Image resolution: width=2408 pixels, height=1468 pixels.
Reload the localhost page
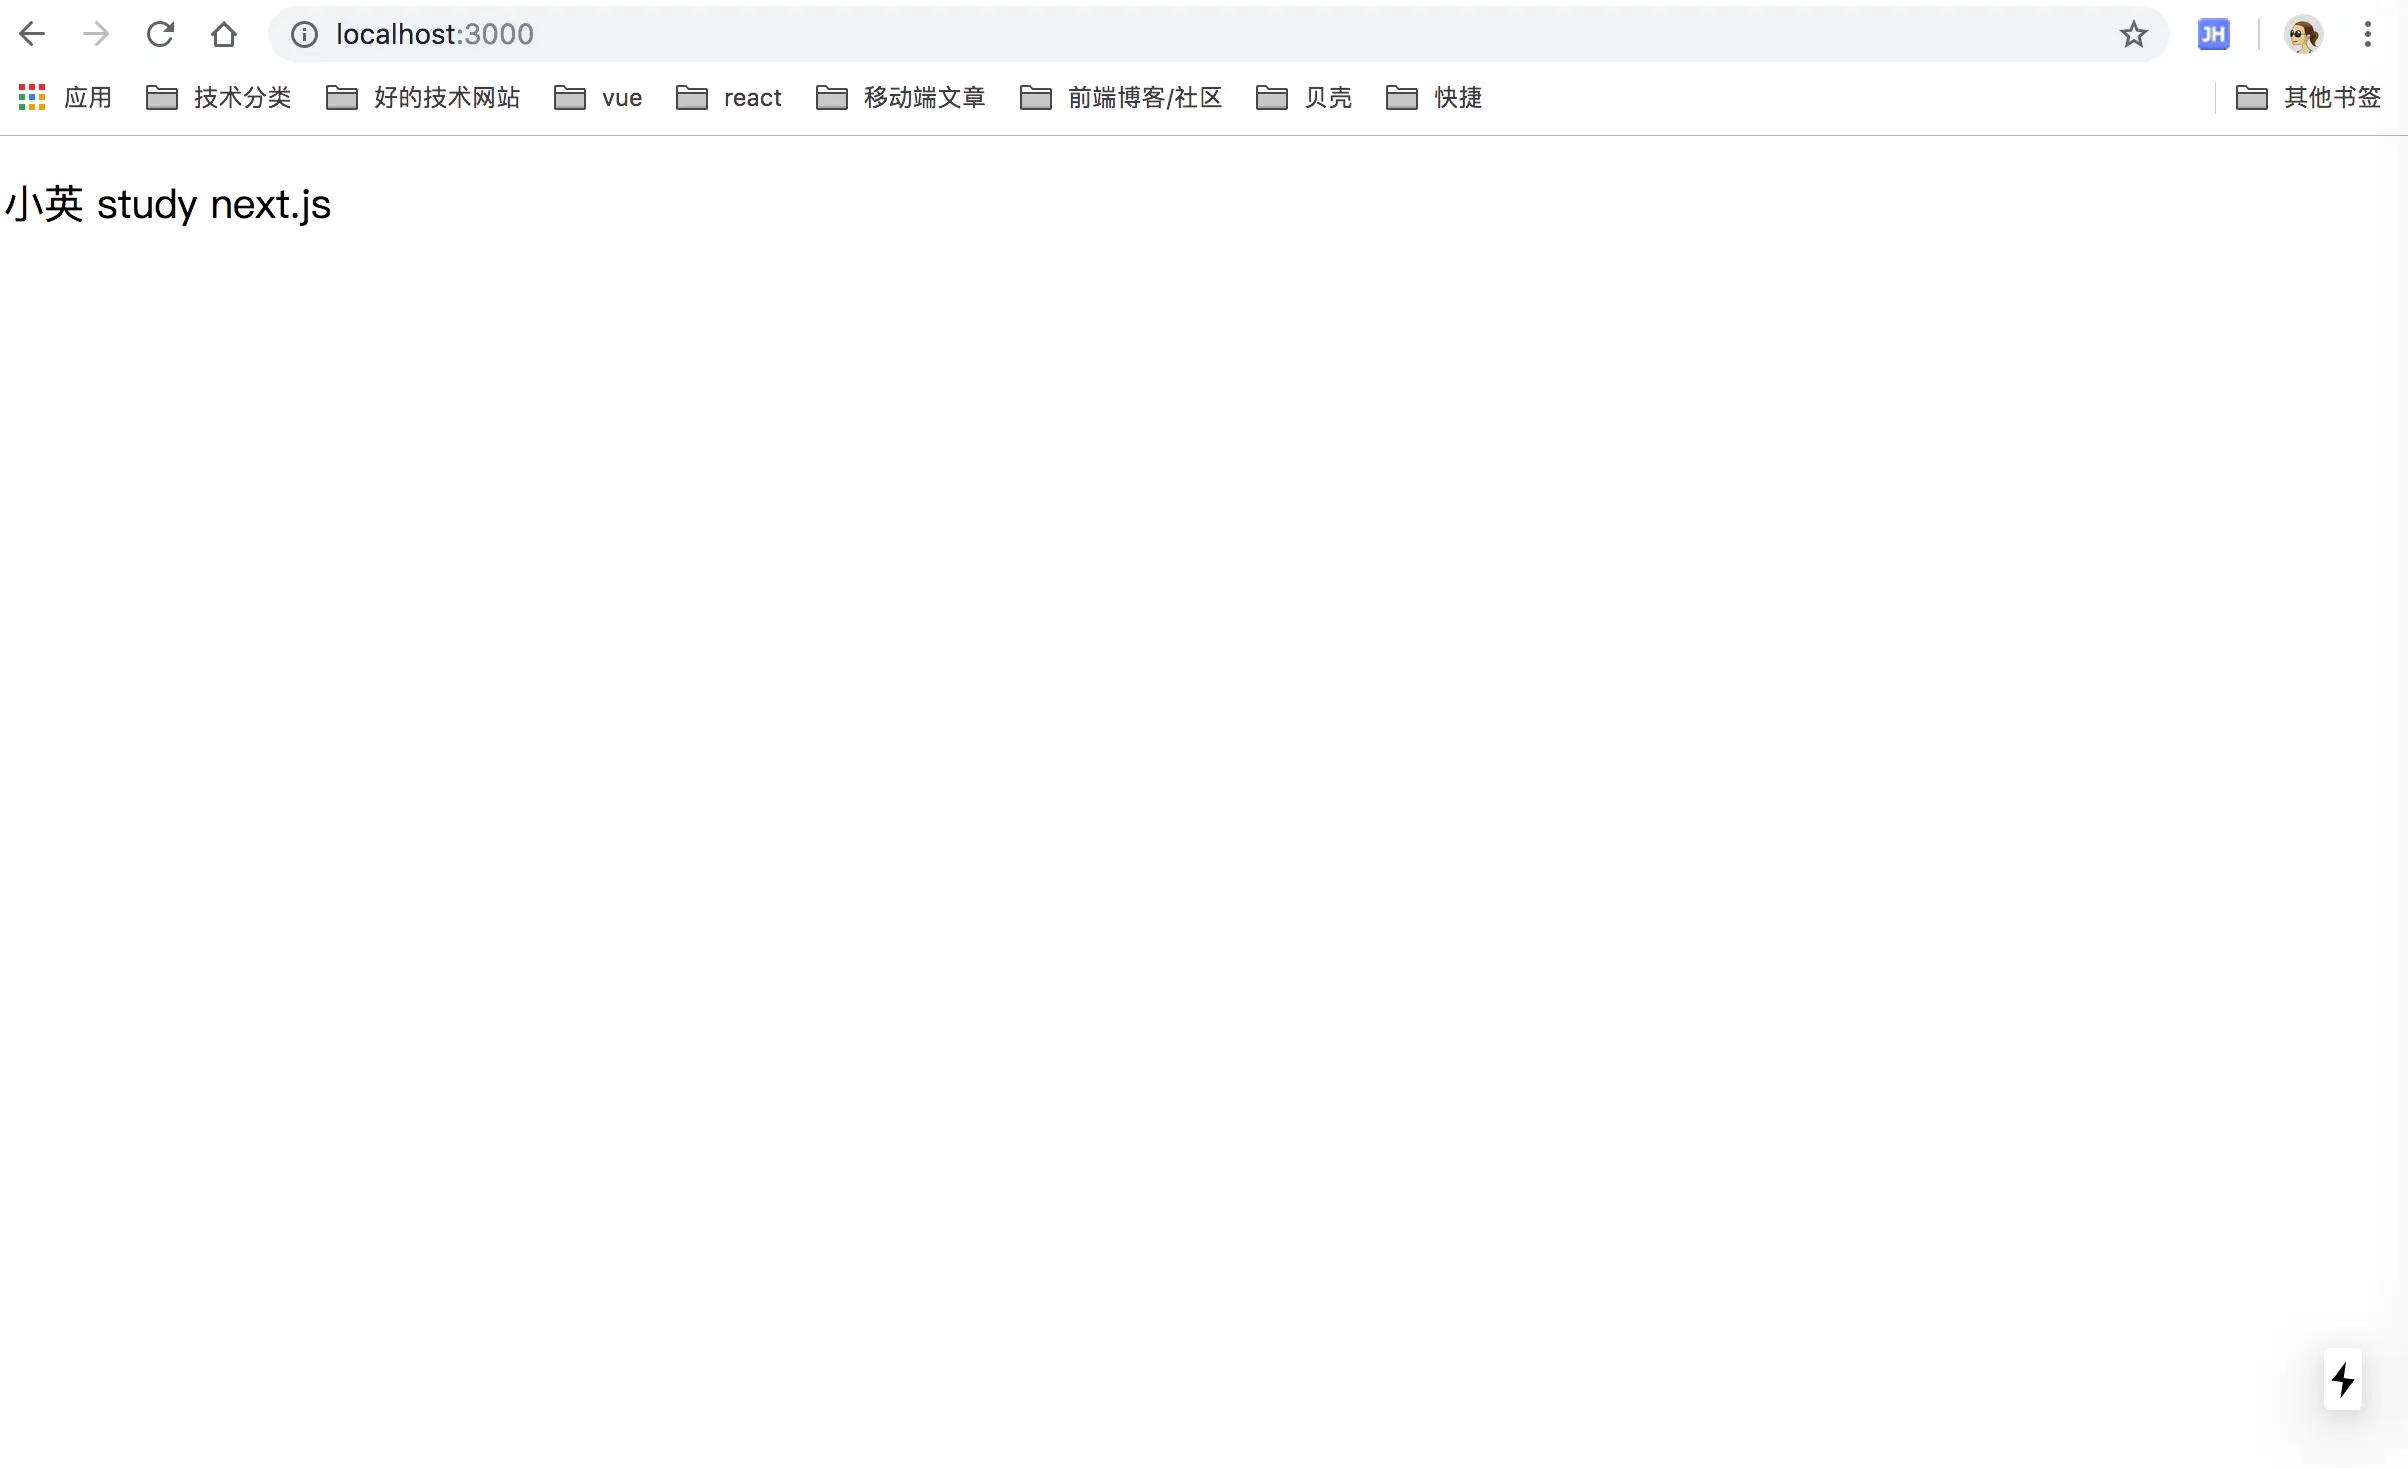pos(160,34)
